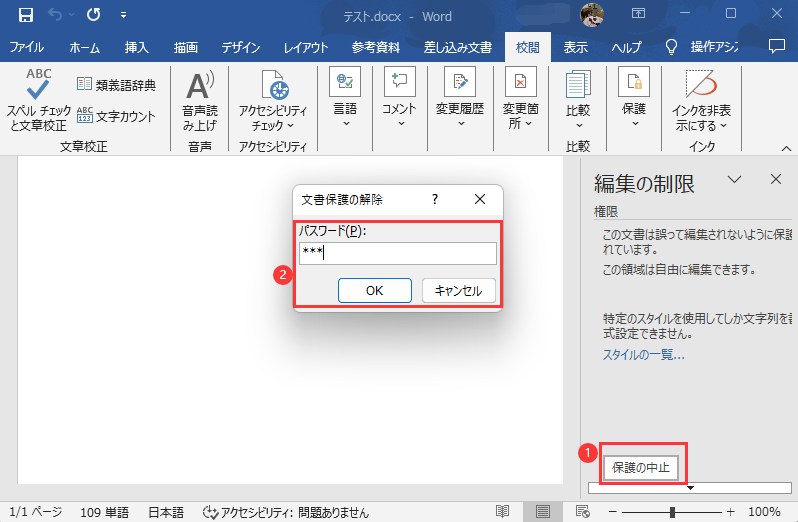Open the undo history dropdown arrow

[72, 15]
